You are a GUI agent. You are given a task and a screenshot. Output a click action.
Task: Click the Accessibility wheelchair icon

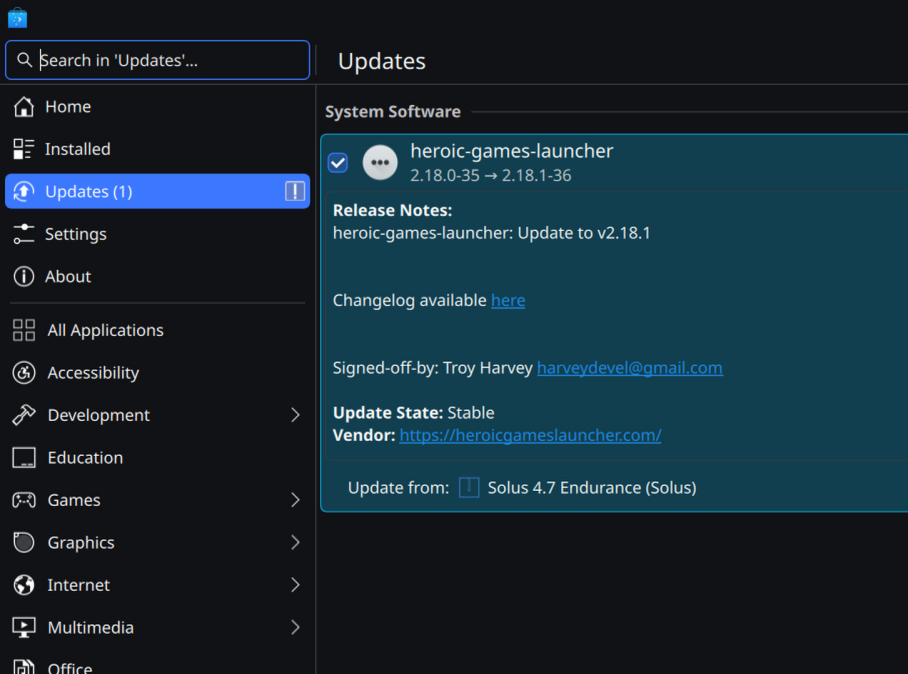(24, 372)
